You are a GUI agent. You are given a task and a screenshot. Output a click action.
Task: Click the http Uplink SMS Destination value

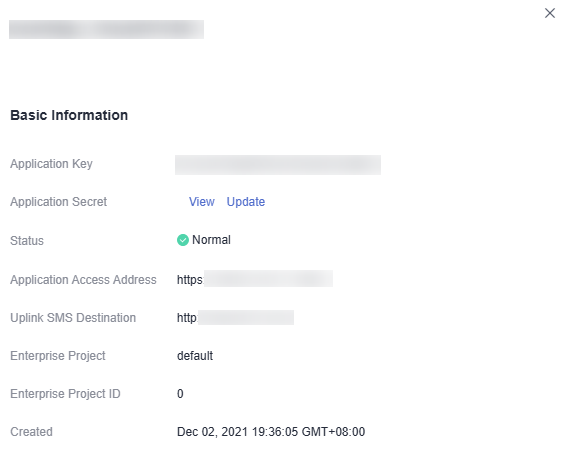tap(235, 317)
